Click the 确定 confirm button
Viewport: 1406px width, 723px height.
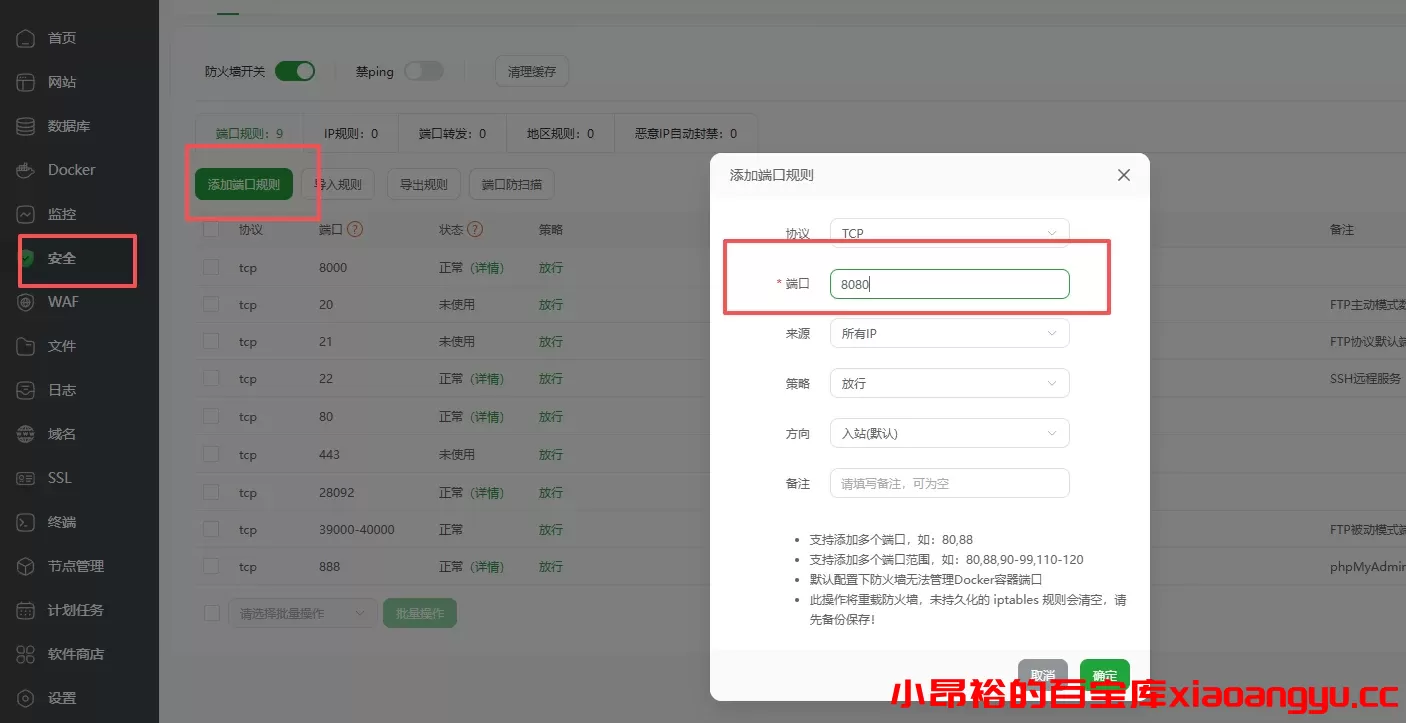tap(1104, 674)
